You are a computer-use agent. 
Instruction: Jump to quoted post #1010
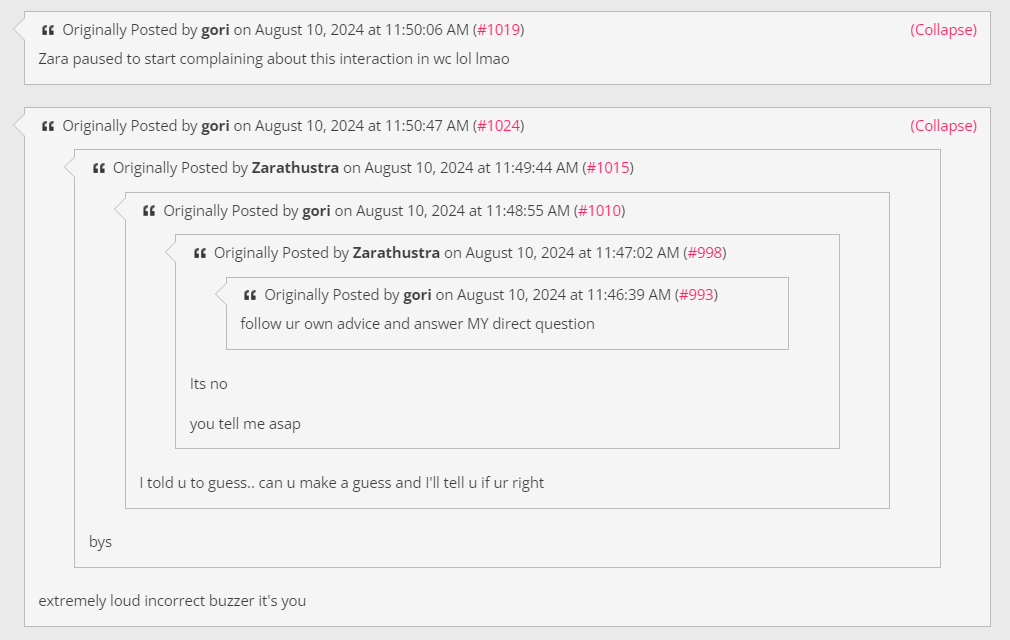pyautogui.click(x=600, y=211)
